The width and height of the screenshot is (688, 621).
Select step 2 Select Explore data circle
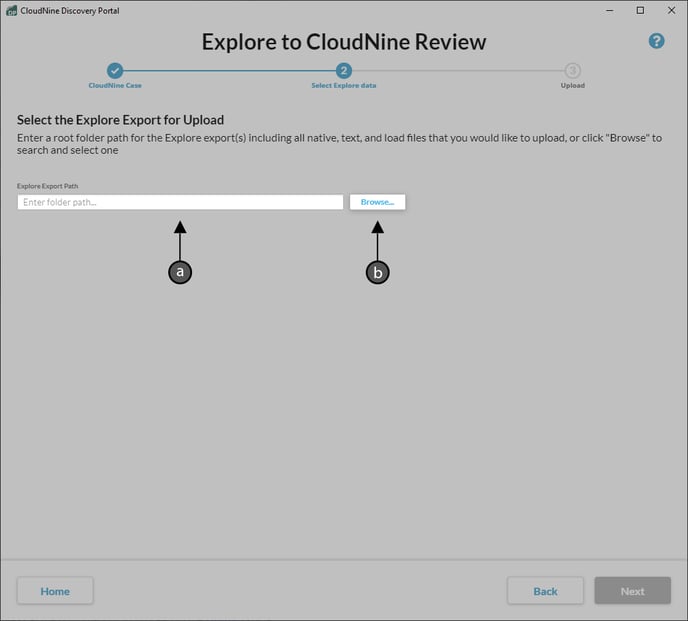344,70
